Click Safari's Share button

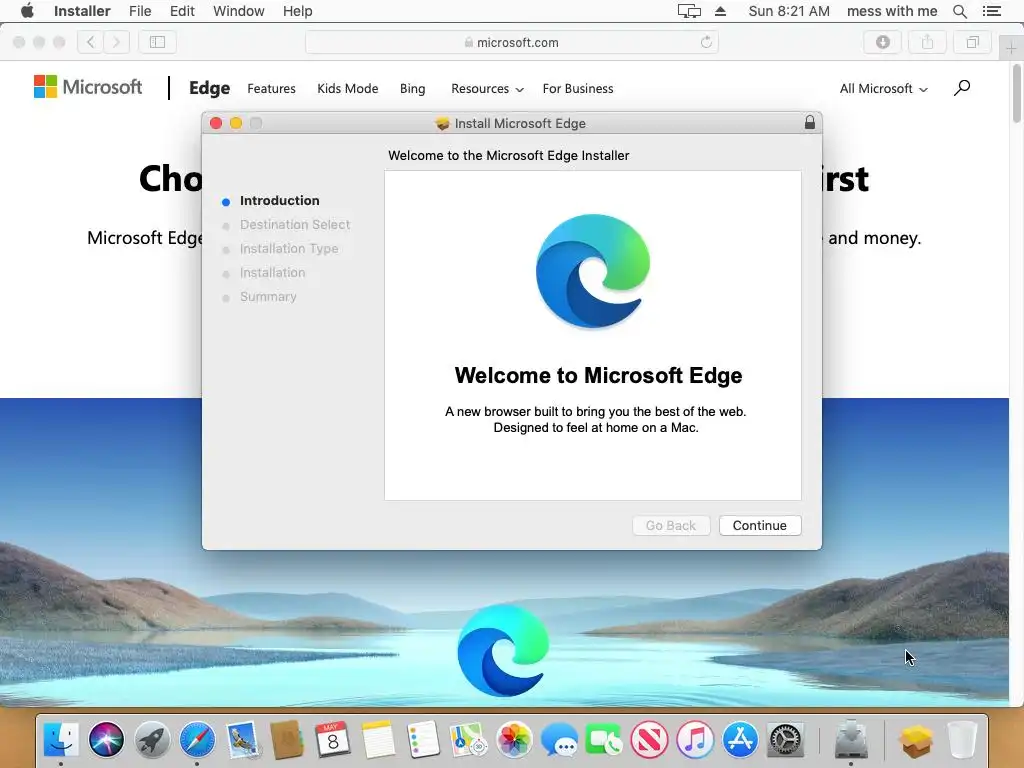click(927, 42)
